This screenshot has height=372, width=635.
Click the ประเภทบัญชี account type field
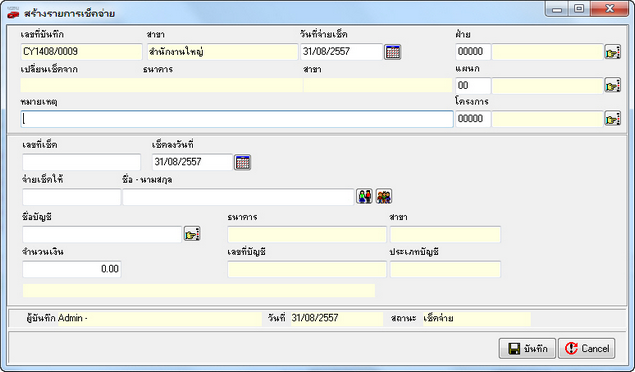coord(445,269)
